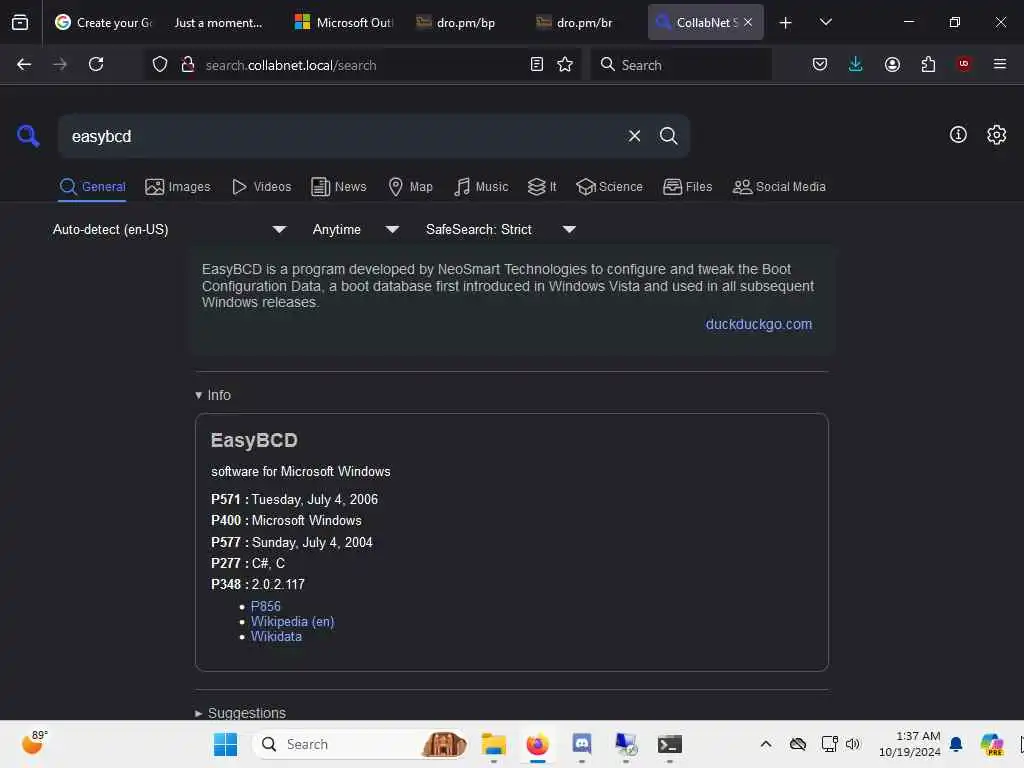Select the Images search category
This screenshot has height=768, width=1024.
click(x=178, y=187)
